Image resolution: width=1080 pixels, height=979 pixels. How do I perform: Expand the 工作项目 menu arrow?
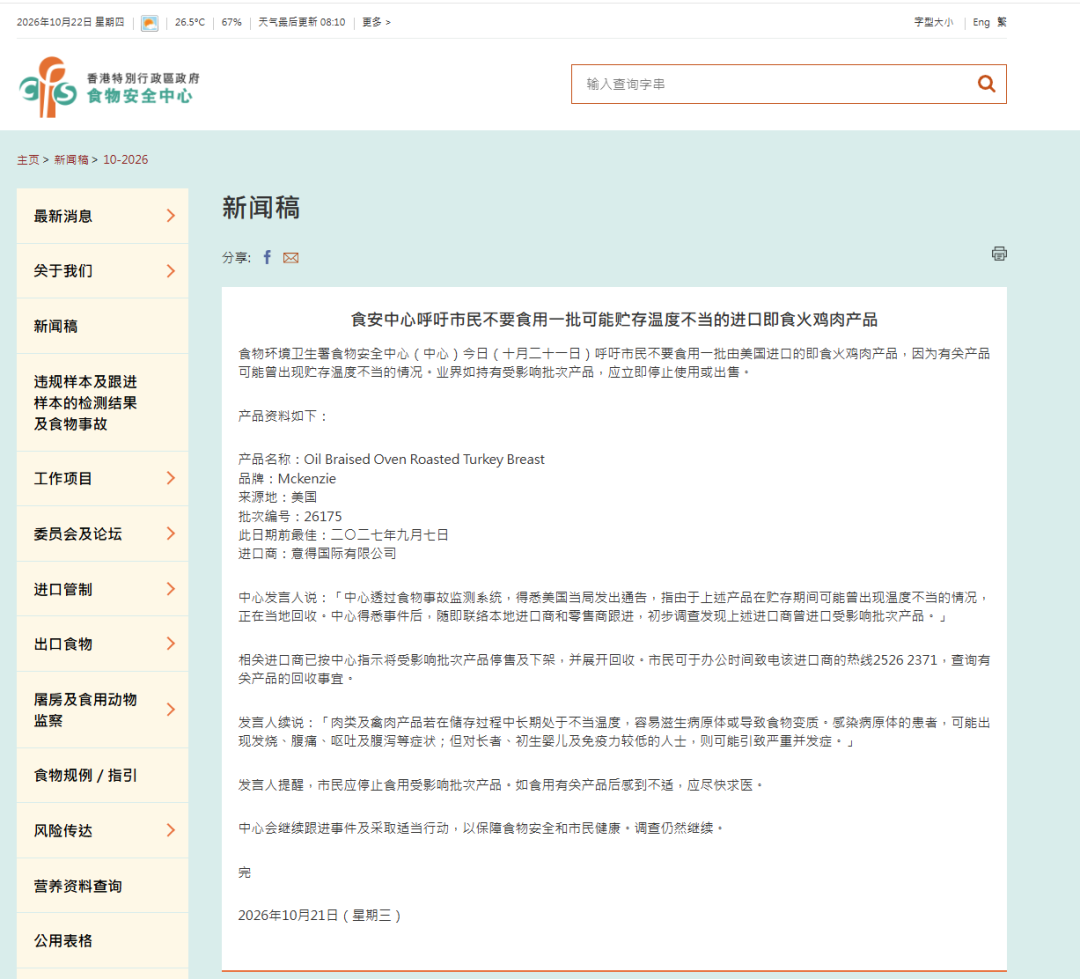click(171, 478)
